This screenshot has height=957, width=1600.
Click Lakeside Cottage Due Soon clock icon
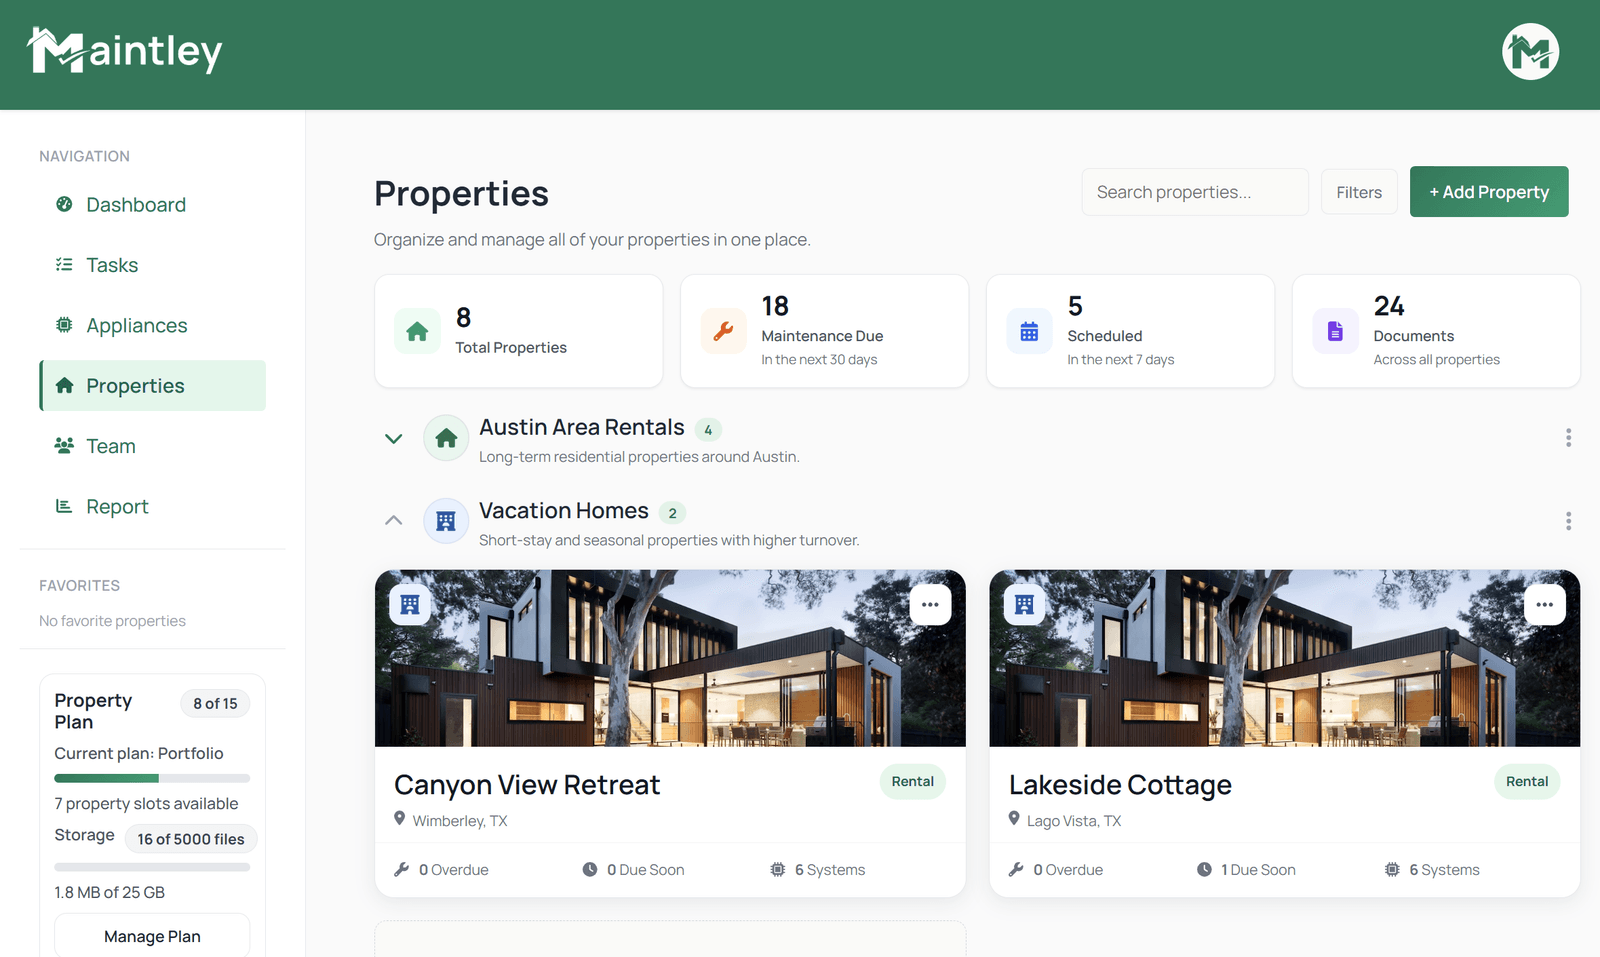[1204, 869]
